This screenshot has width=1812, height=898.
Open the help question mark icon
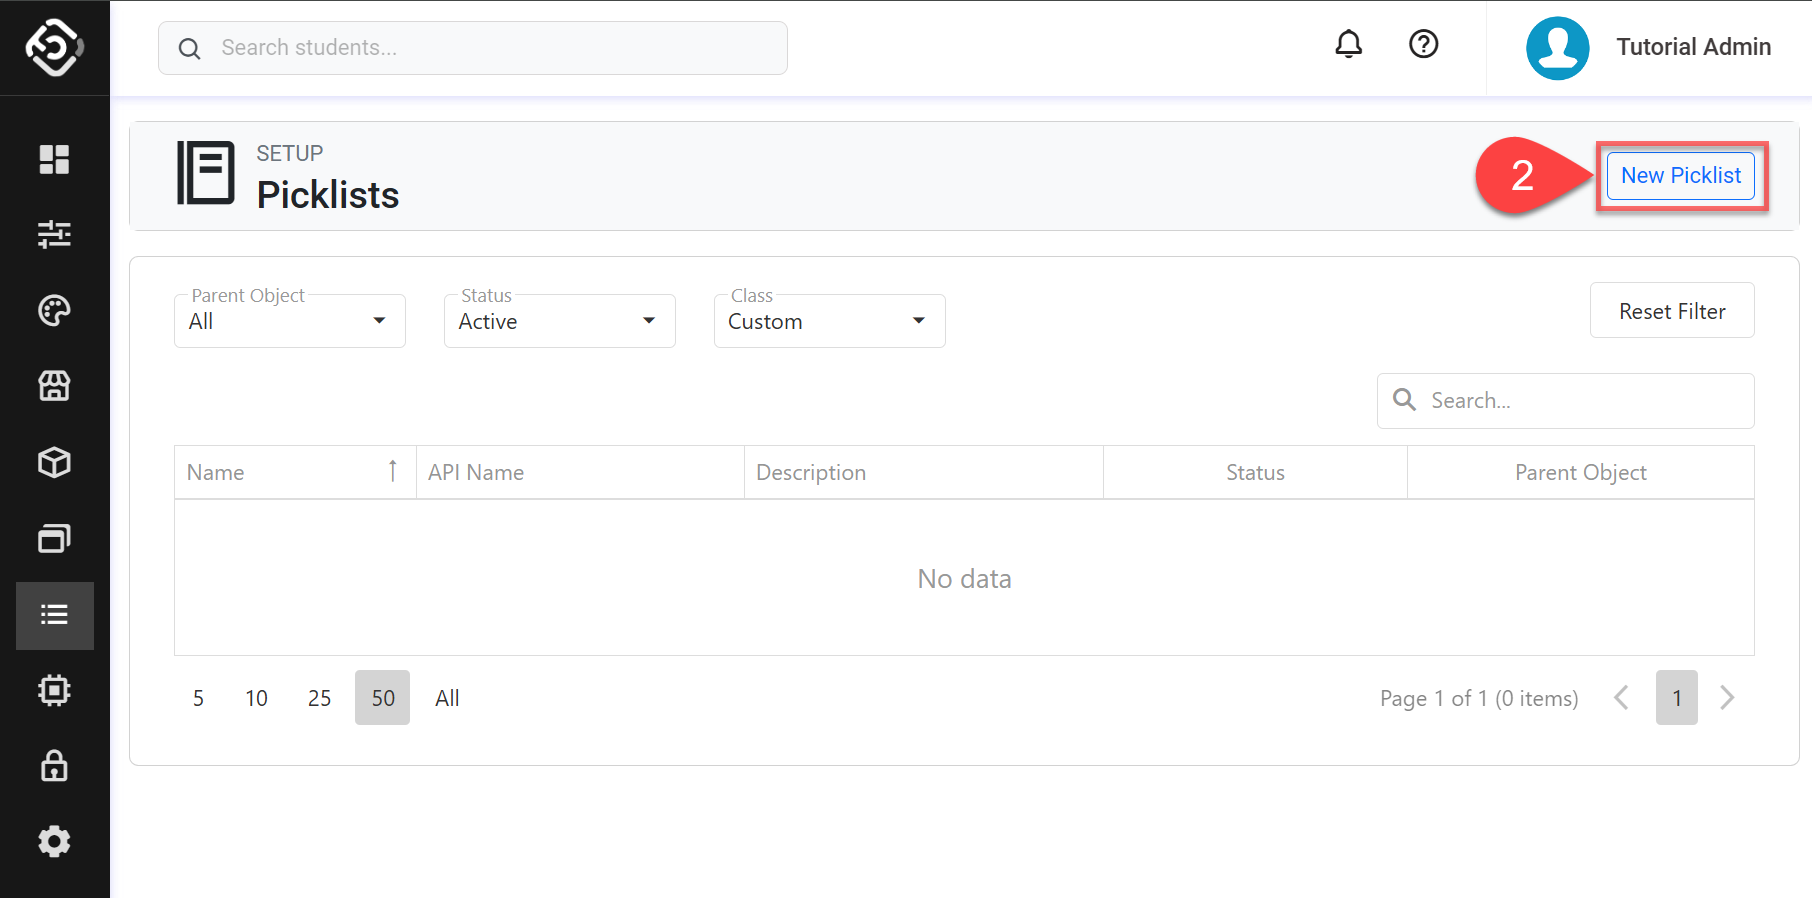pos(1423,44)
